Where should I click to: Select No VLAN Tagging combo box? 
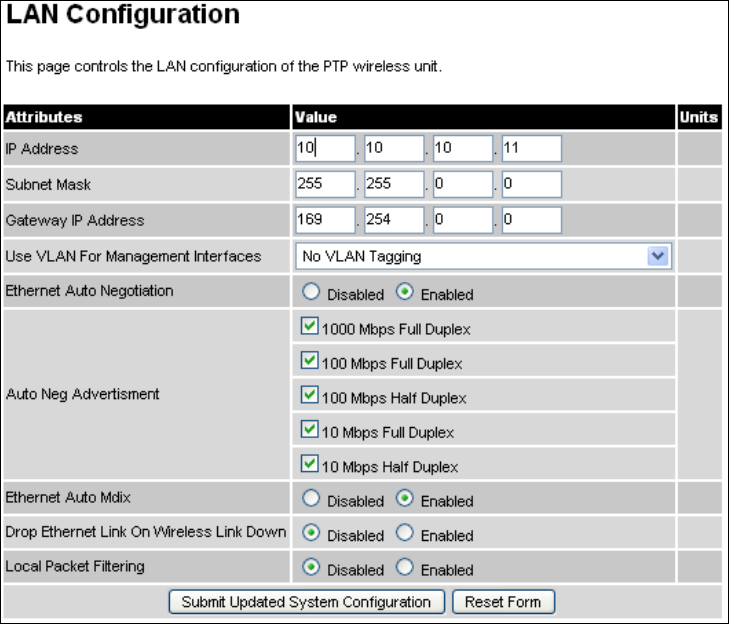click(484, 256)
